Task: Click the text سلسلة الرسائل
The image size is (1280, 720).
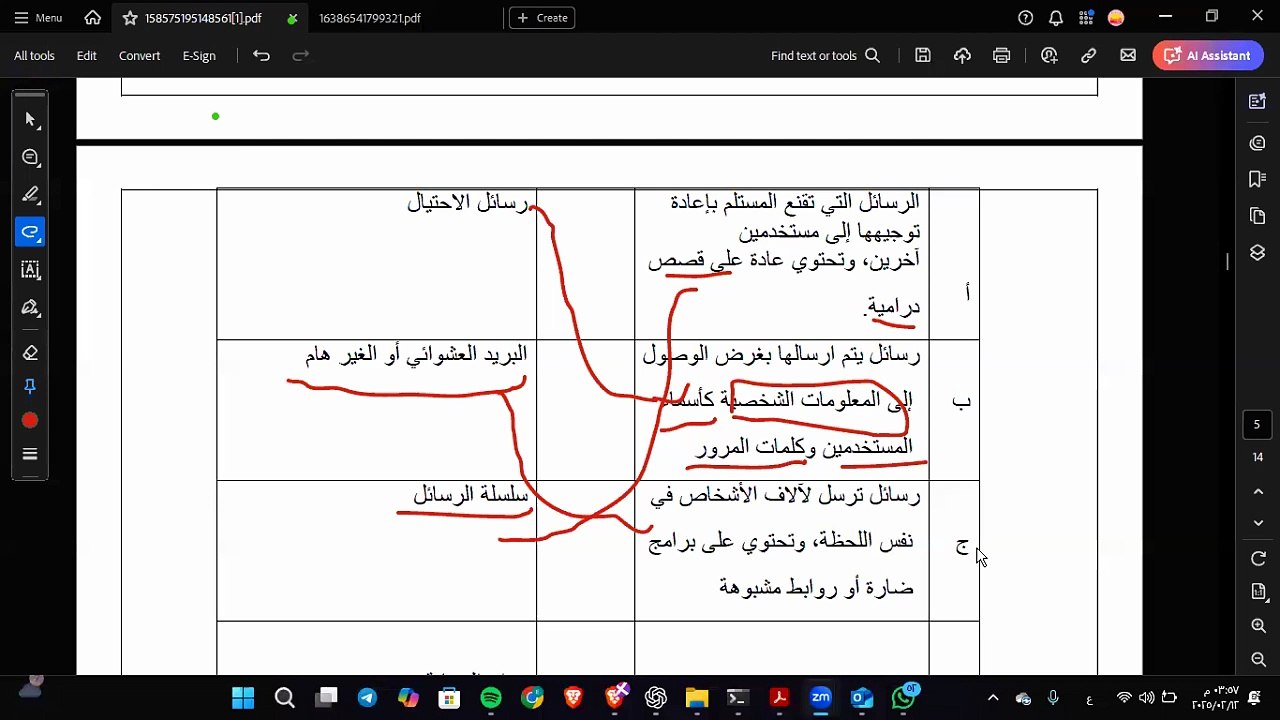Action: [x=470, y=495]
